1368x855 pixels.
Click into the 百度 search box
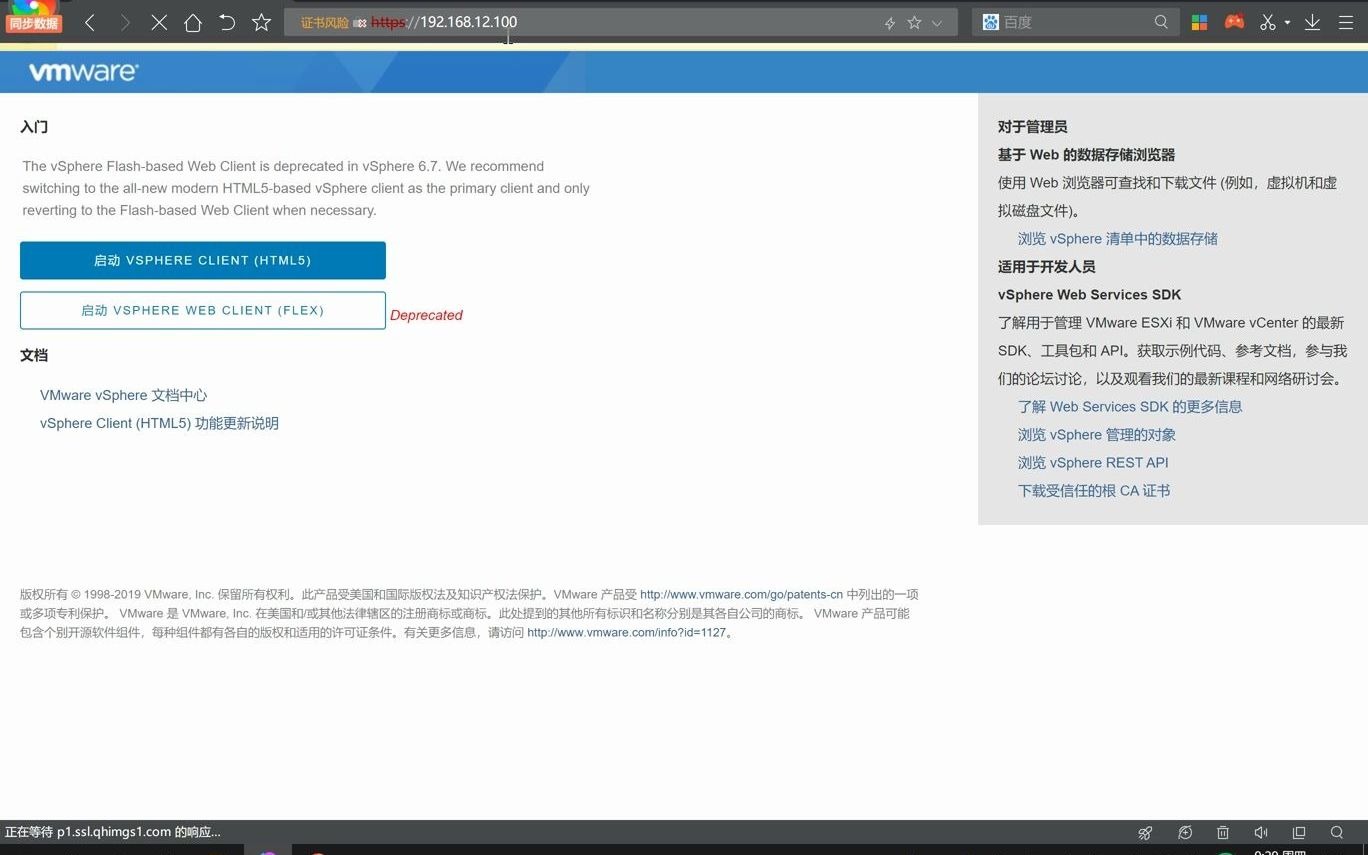click(x=1075, y=22)
